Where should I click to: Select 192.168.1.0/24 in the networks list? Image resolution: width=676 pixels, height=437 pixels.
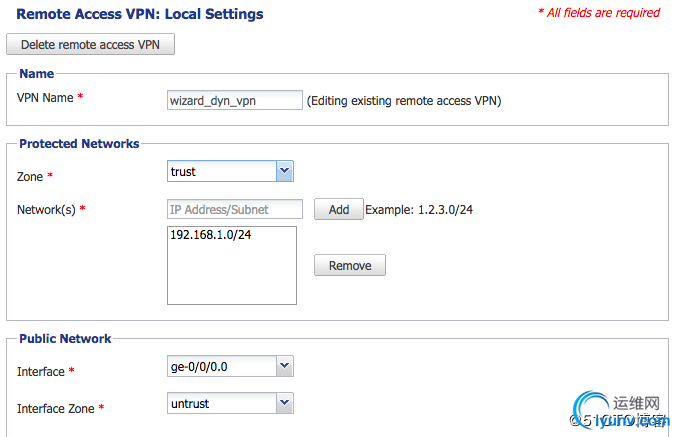210,235
